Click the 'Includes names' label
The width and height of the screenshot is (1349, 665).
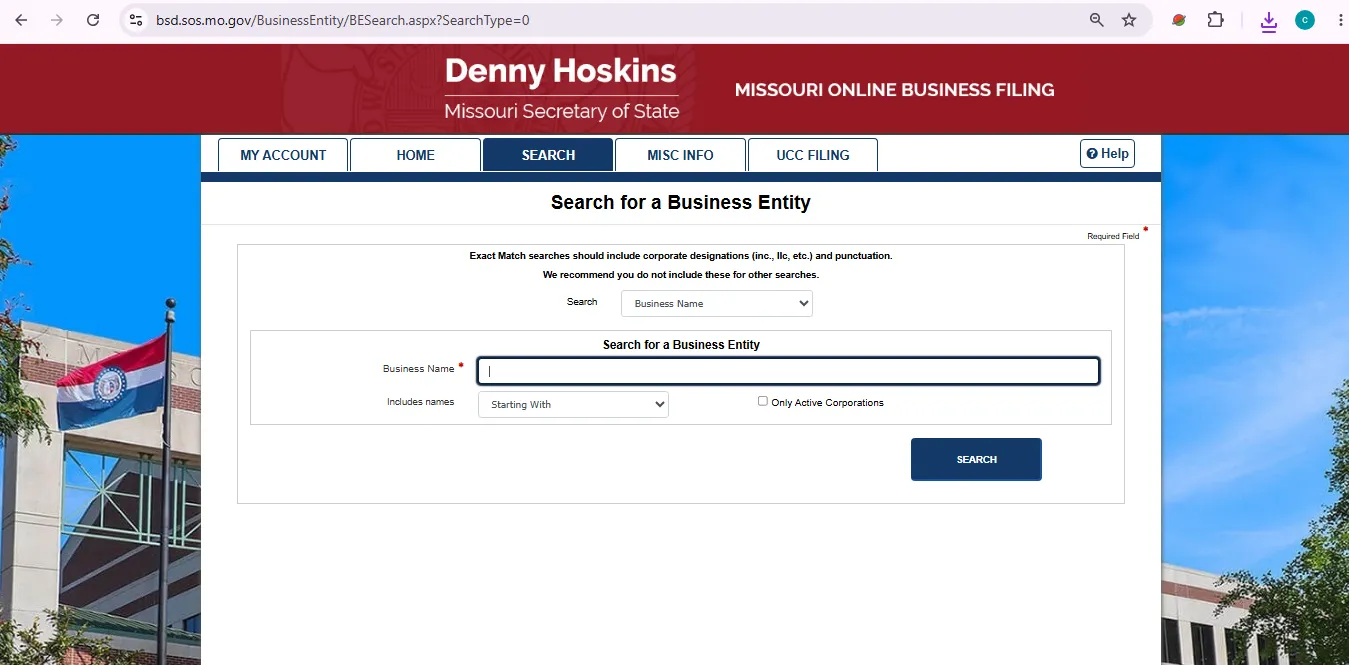(420, 402)
